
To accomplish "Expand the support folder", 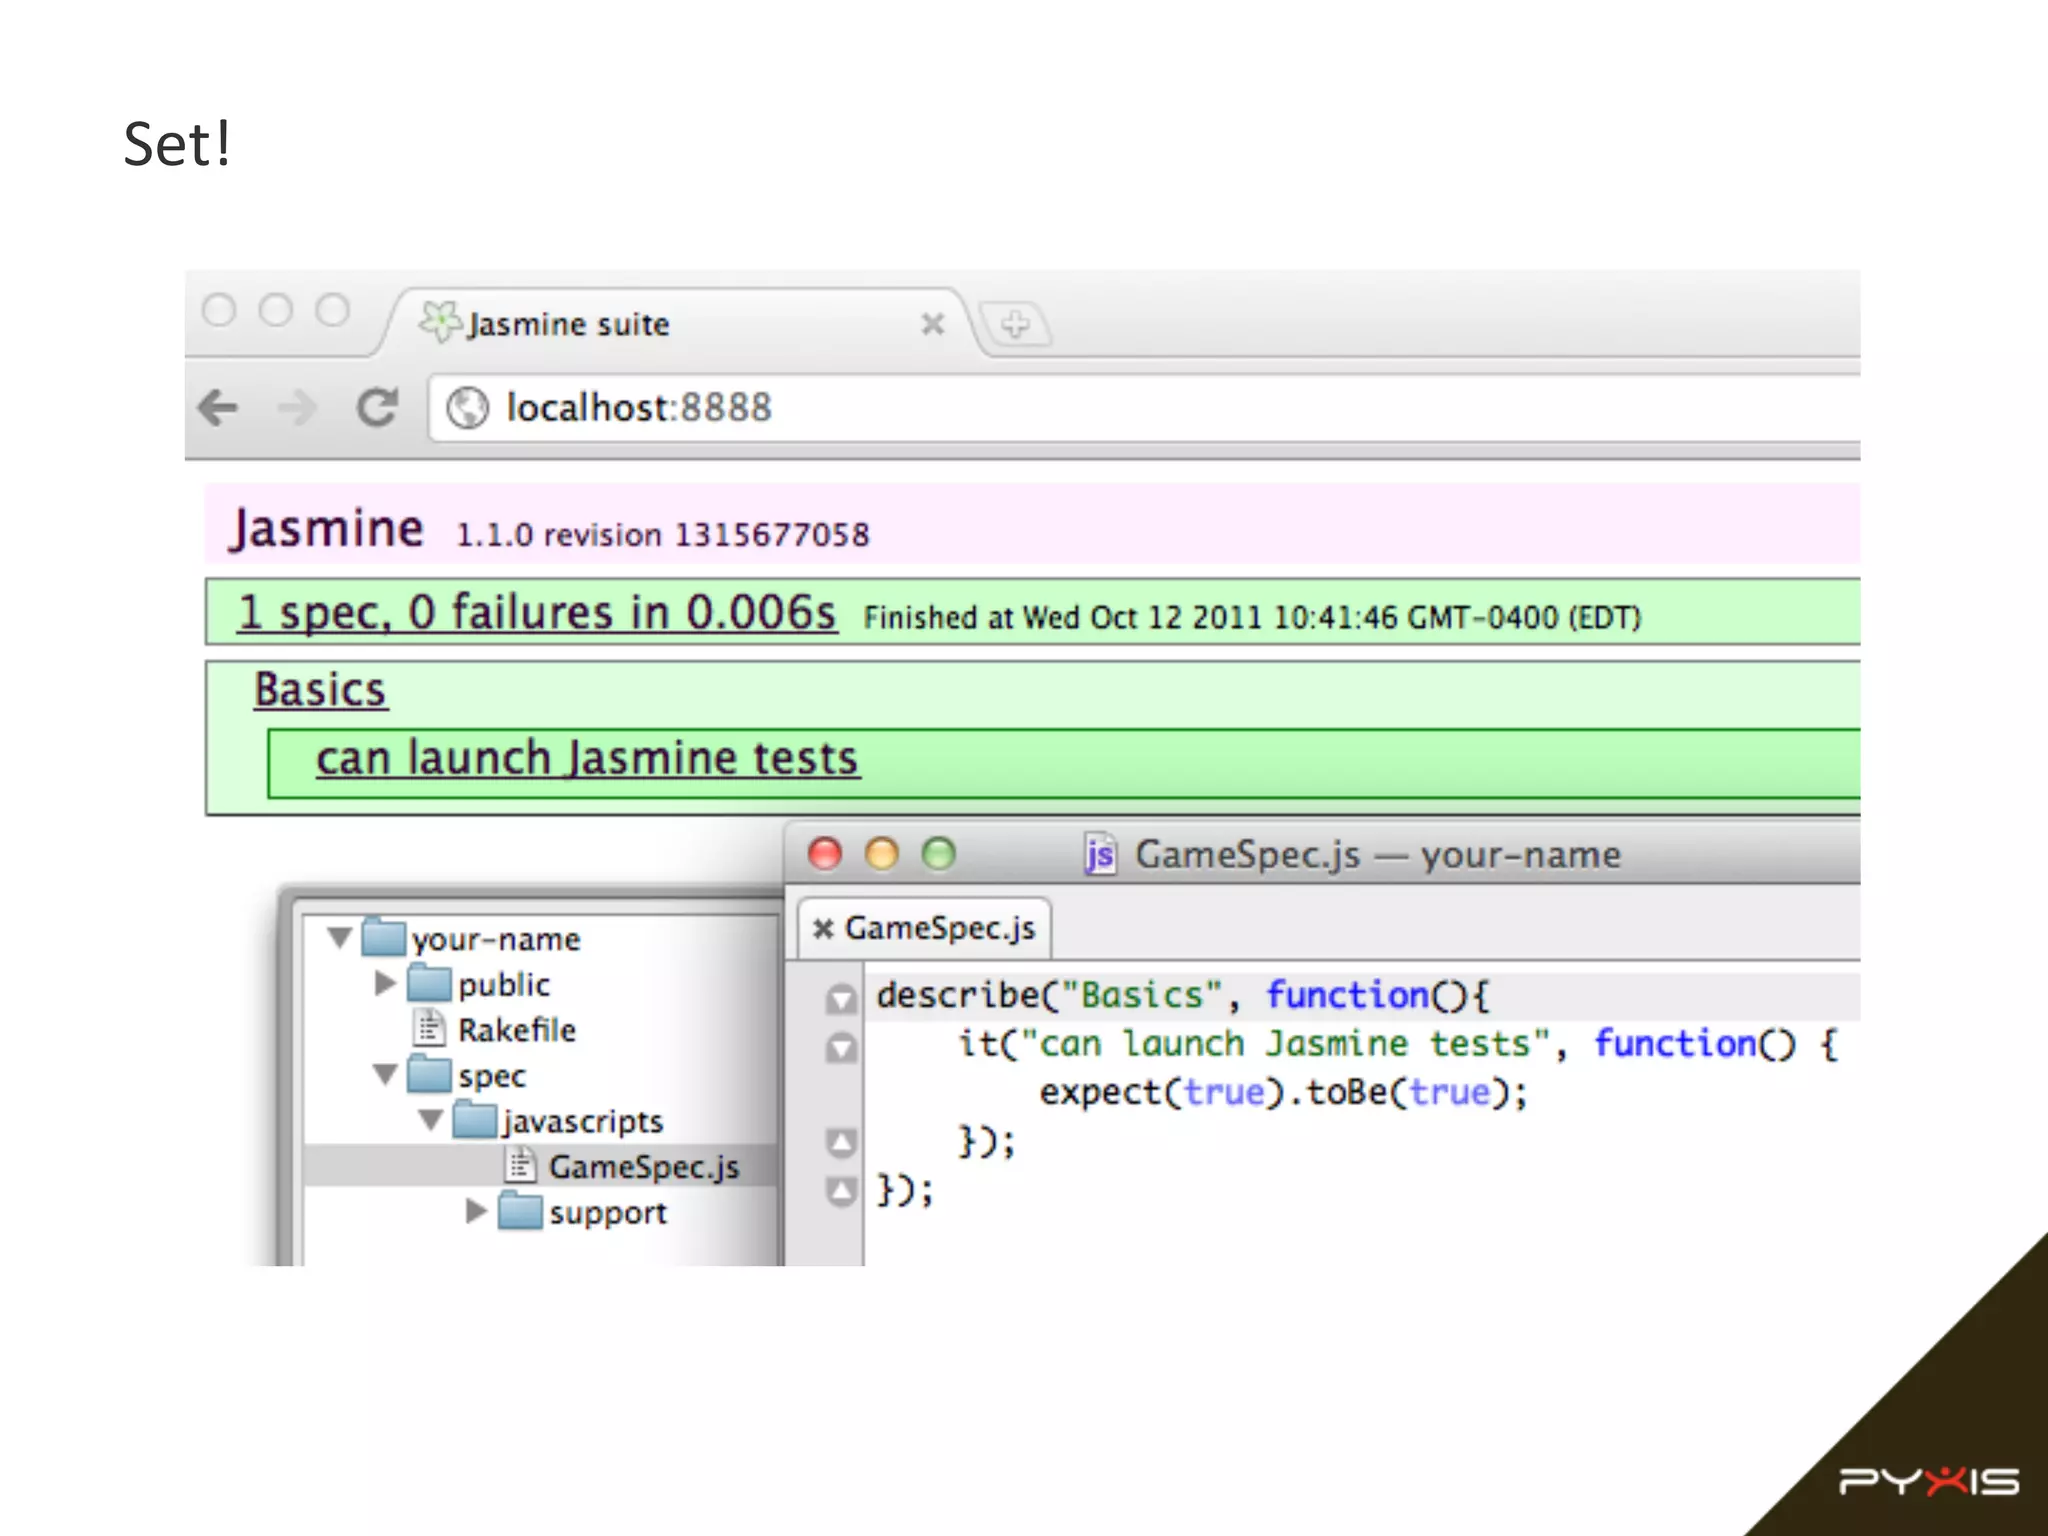I will 476,1212.
